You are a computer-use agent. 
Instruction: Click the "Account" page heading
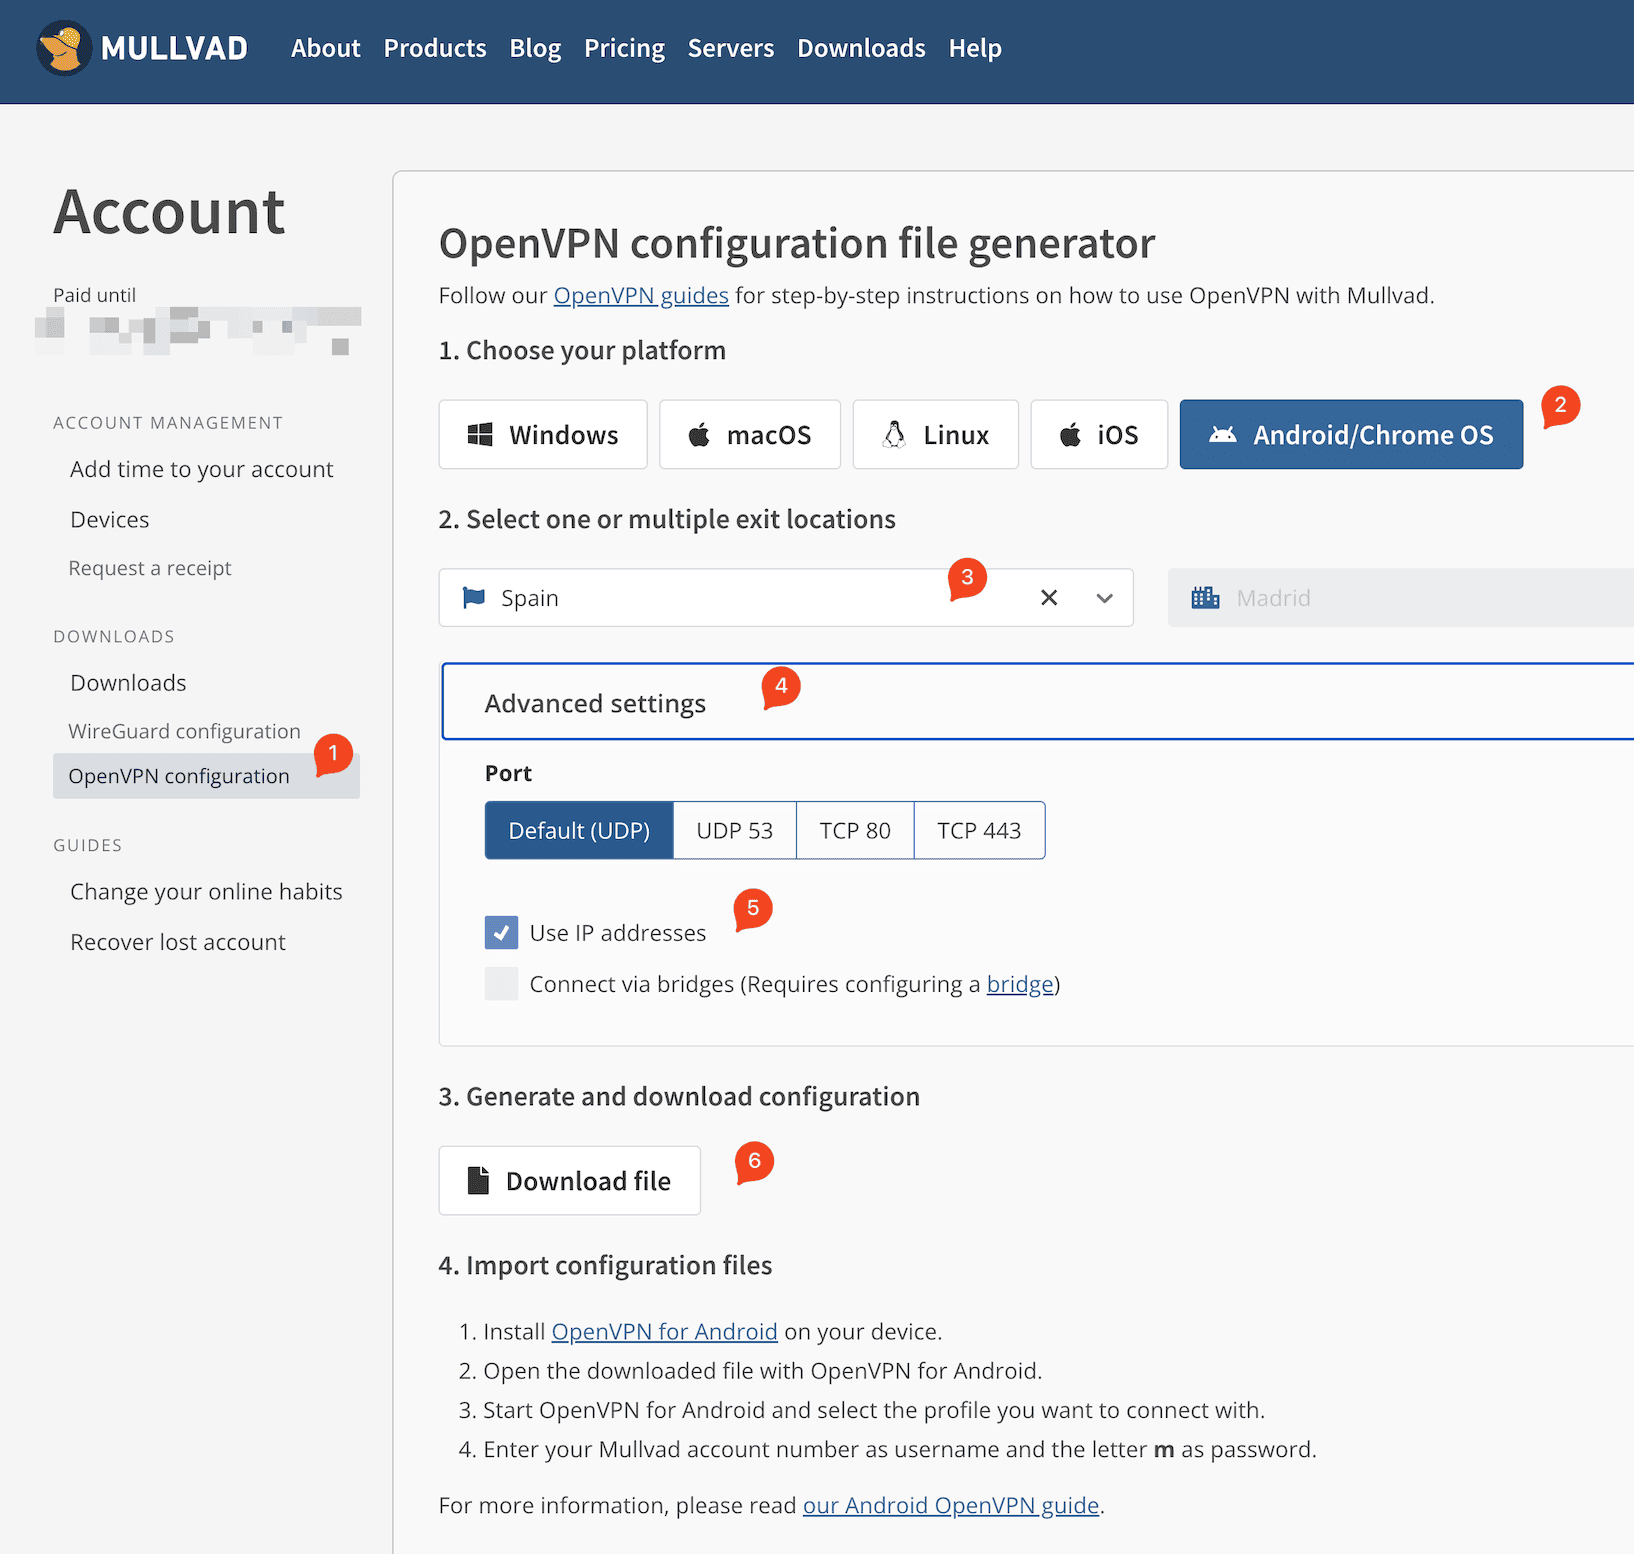coord(169,212)
